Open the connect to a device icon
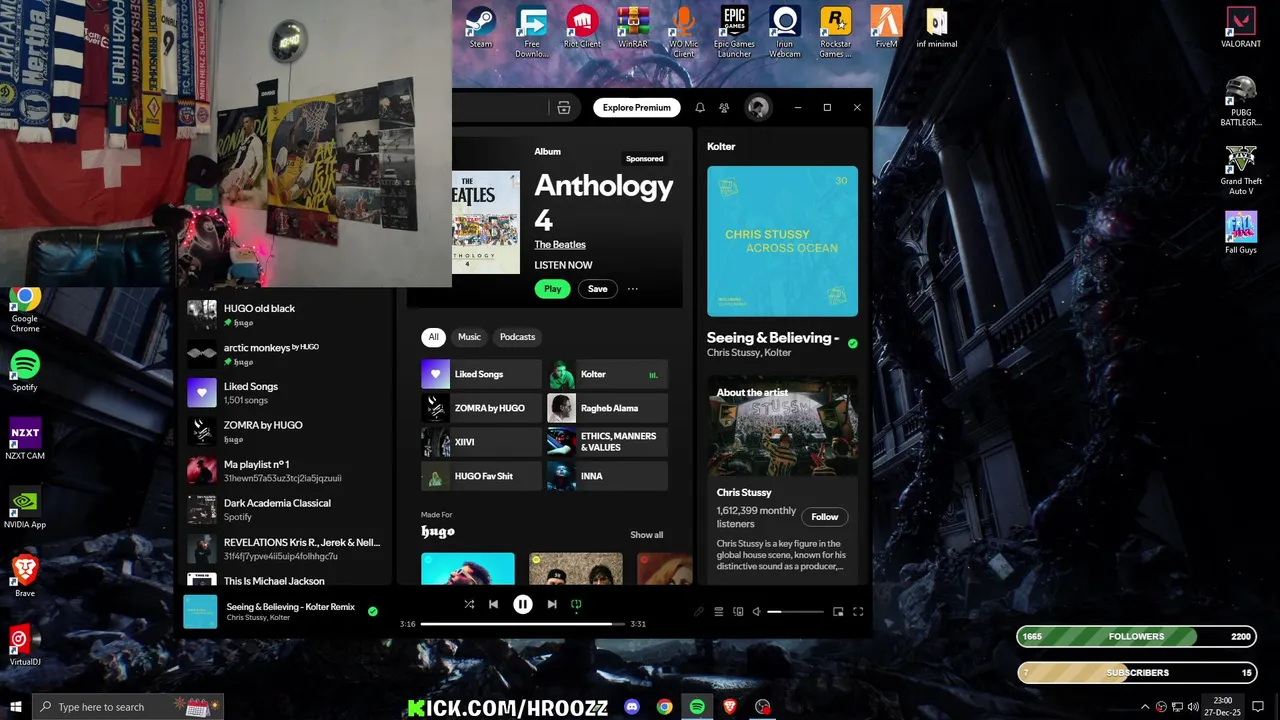 (x=738, y=612)
